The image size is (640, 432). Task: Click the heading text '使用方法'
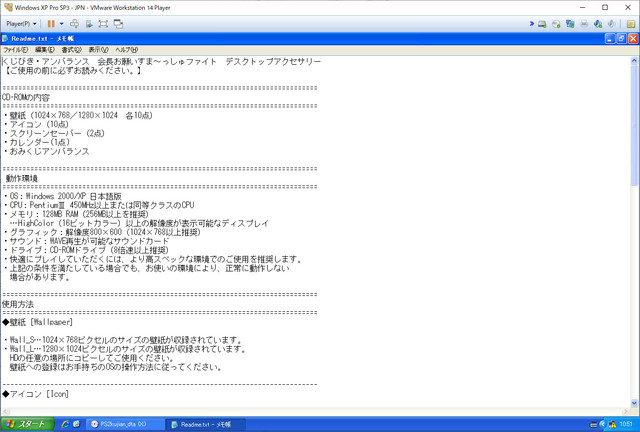tap(18, 304)
